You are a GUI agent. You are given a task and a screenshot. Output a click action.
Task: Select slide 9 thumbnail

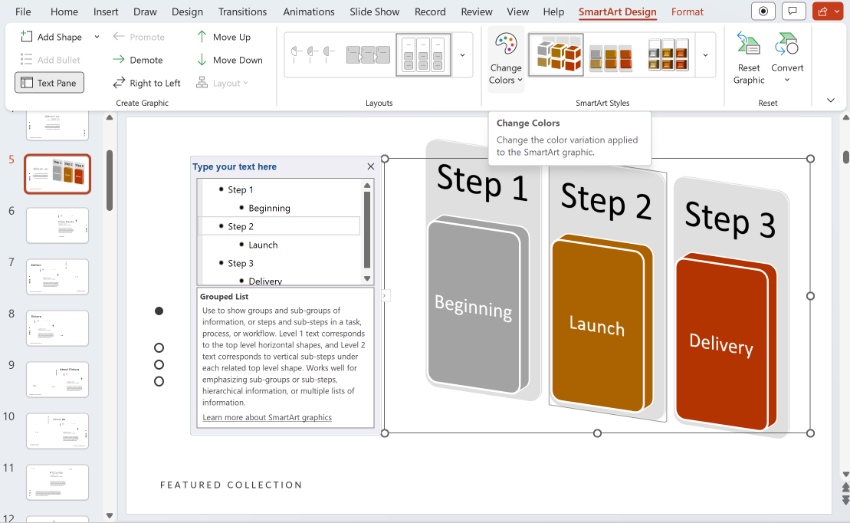tap(57, 379)
